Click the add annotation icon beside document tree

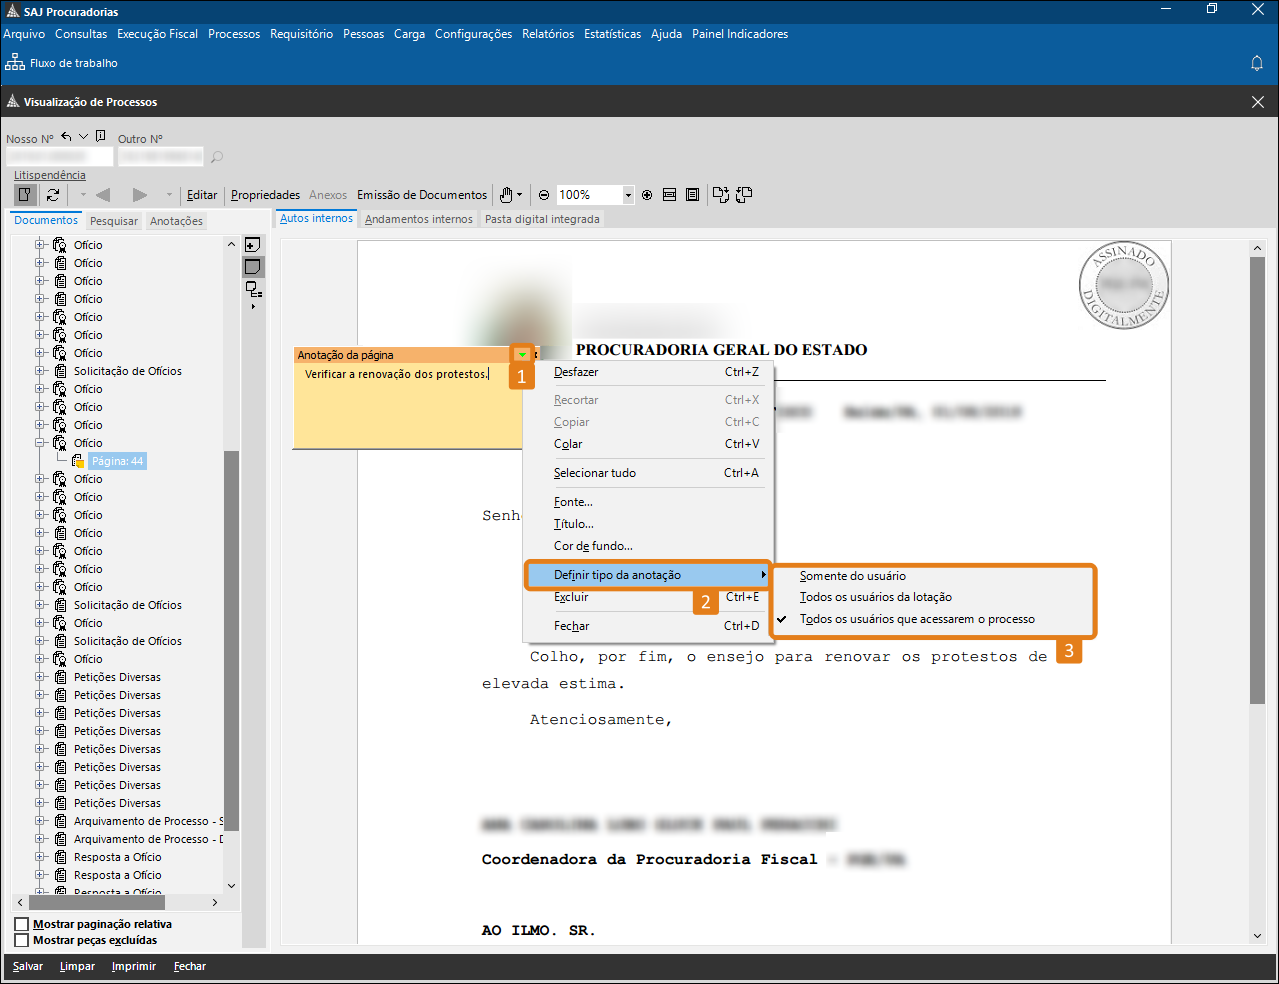(x=253, y=245)
